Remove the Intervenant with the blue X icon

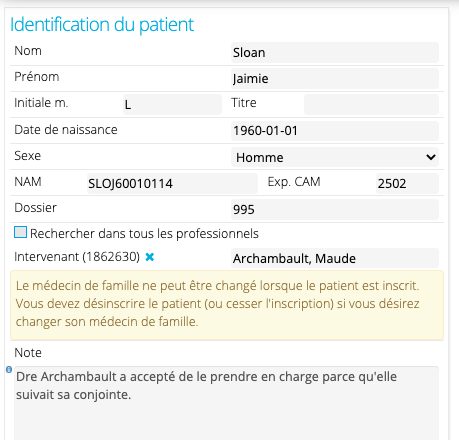pos(150,257)
